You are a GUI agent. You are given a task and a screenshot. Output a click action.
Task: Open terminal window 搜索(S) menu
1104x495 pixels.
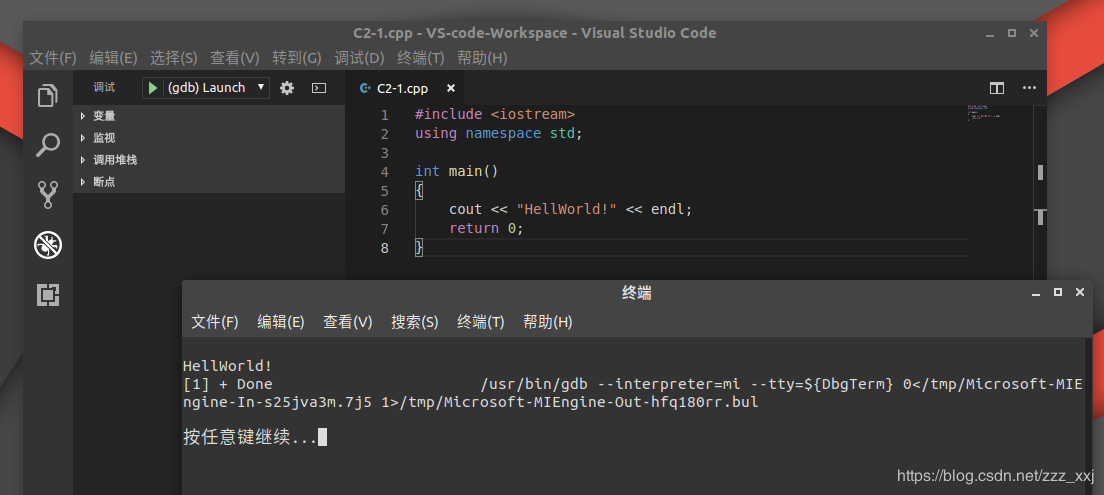[x=415, y=322]
